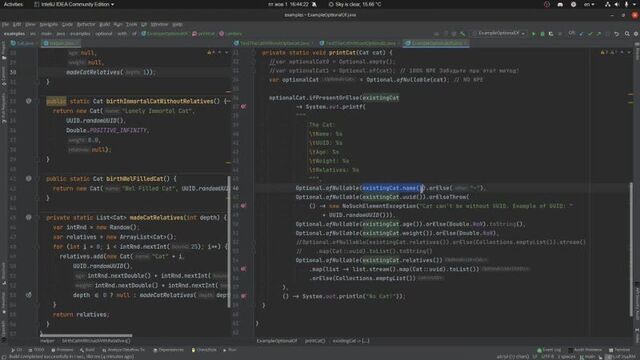Click the "optional" package in the navigation bar
The height and width of the screenshot is (360, 640).
[104, 34]
